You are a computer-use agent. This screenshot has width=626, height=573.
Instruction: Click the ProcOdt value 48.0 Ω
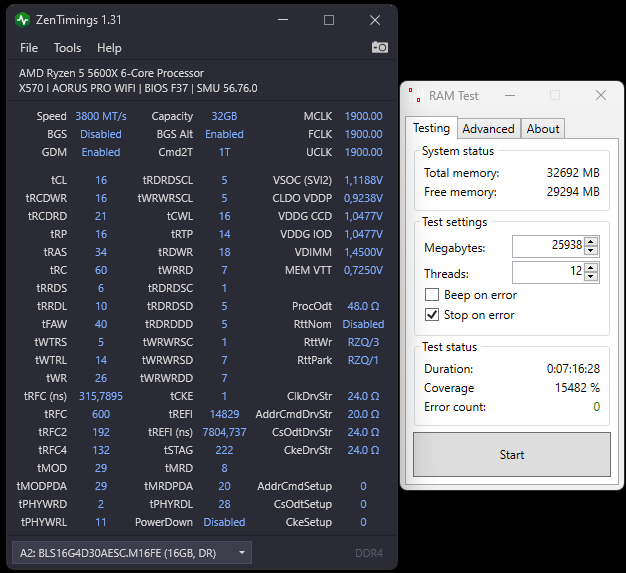[x=363, y=306]
